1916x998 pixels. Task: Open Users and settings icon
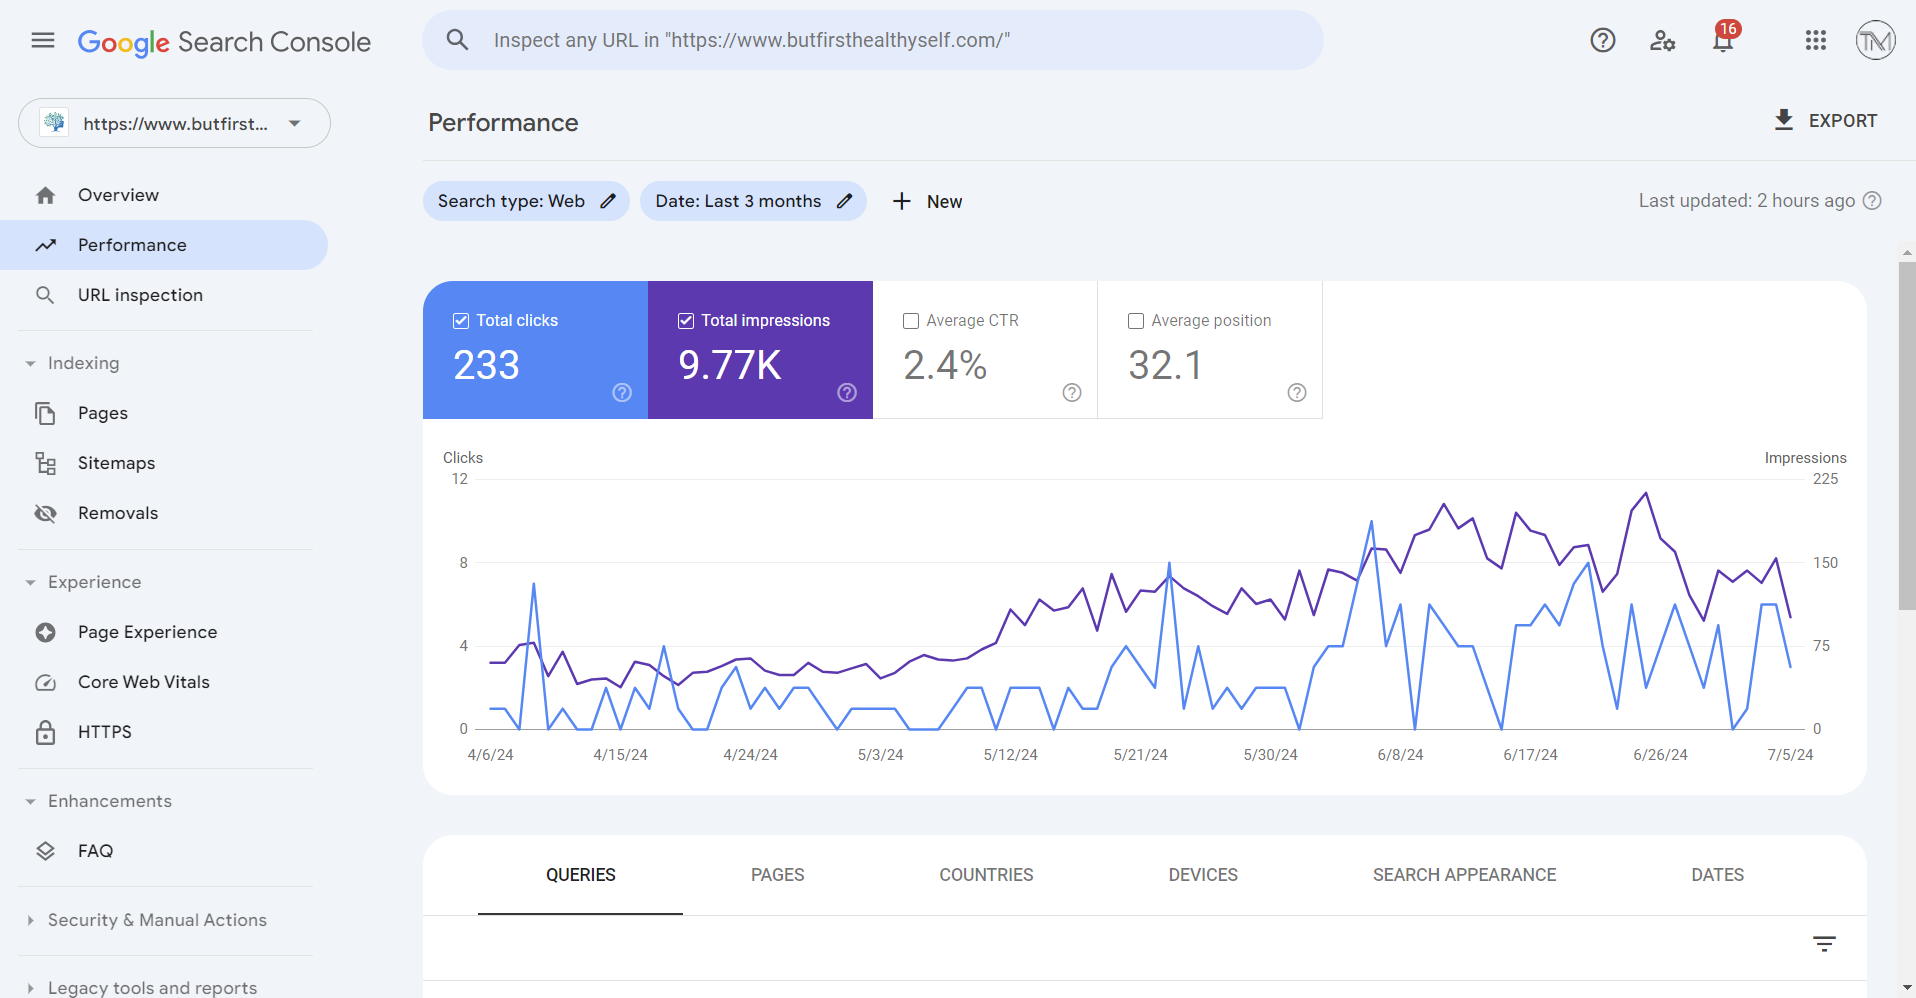click(1662, 40)
